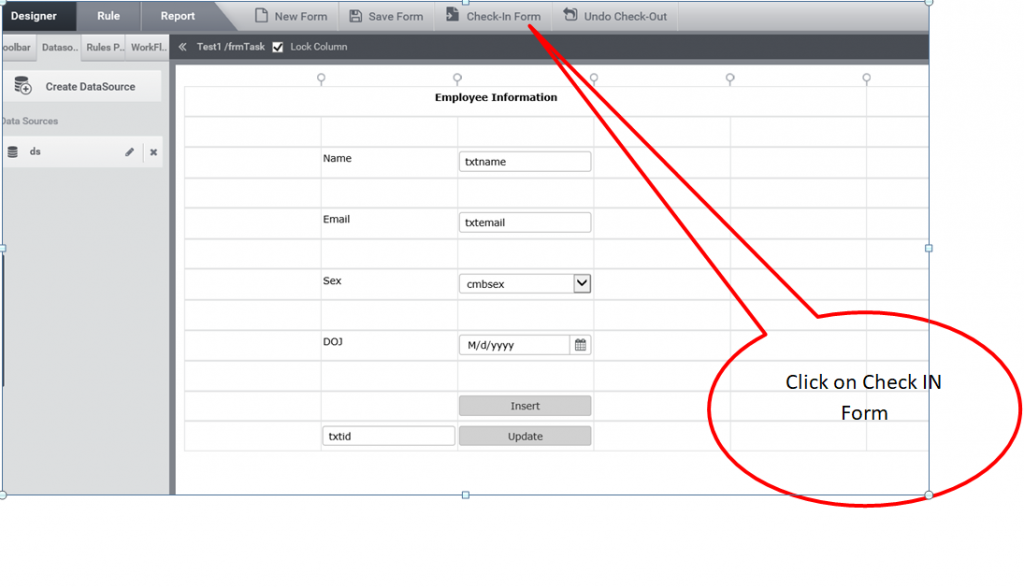This screenshot has width=1024, height=588.
Task: Click the Insert button
Action: point(525,406)
